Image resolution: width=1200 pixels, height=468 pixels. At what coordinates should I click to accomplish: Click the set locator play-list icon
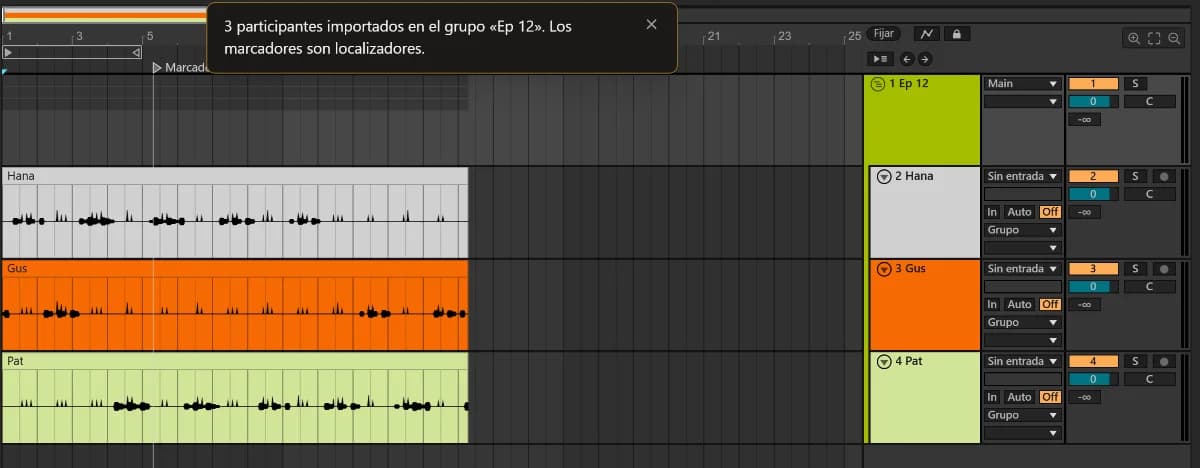[x=881, y=59]
